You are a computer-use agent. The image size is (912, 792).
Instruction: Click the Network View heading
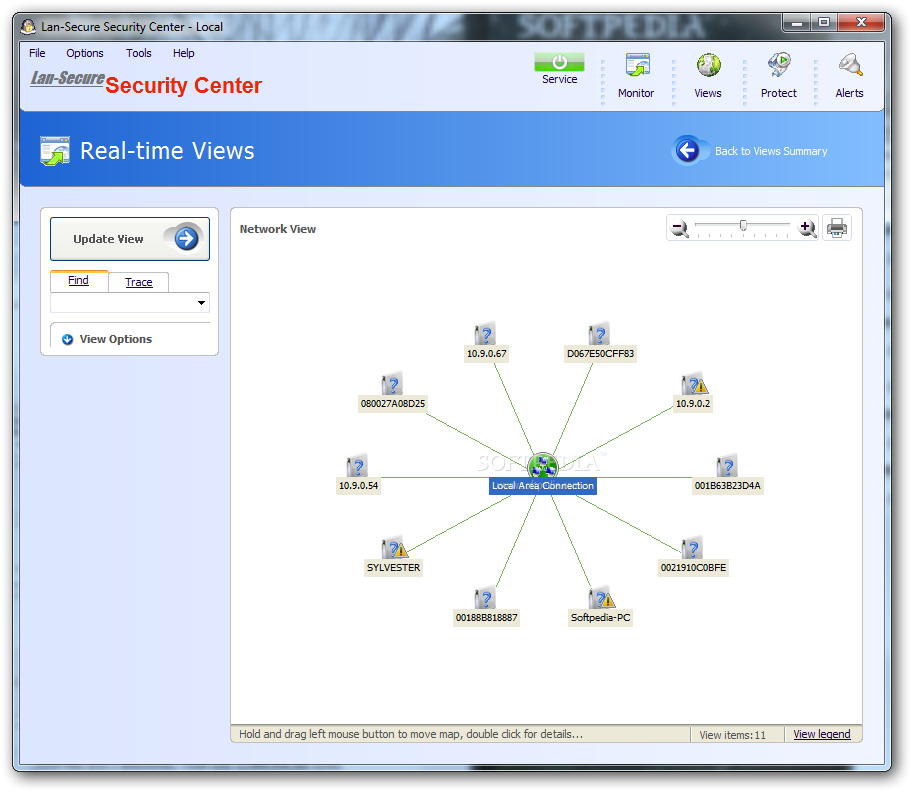point(277,229)
